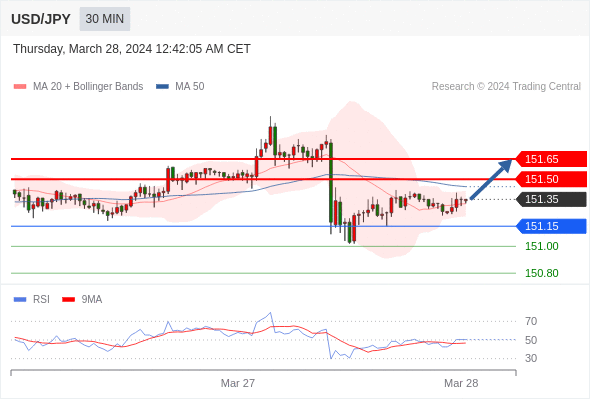The image size is (590, 400).
Task: Toggle the 9MA legend label
Action: click(x=92, y=300)
